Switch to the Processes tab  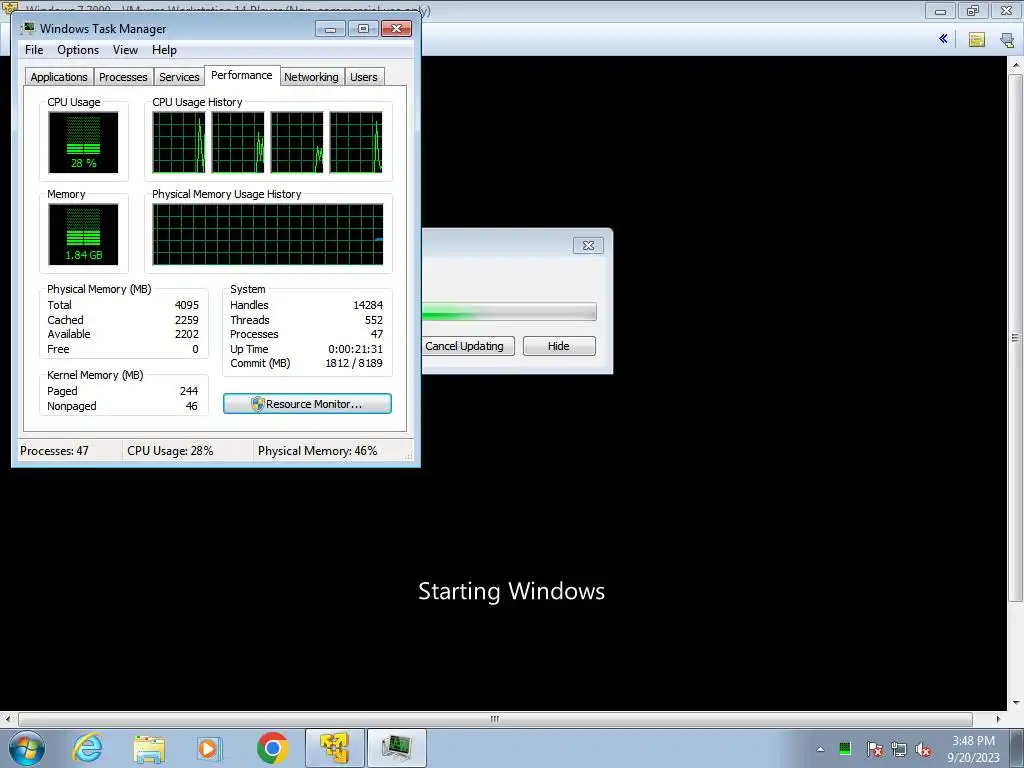(x=123, y=76)
